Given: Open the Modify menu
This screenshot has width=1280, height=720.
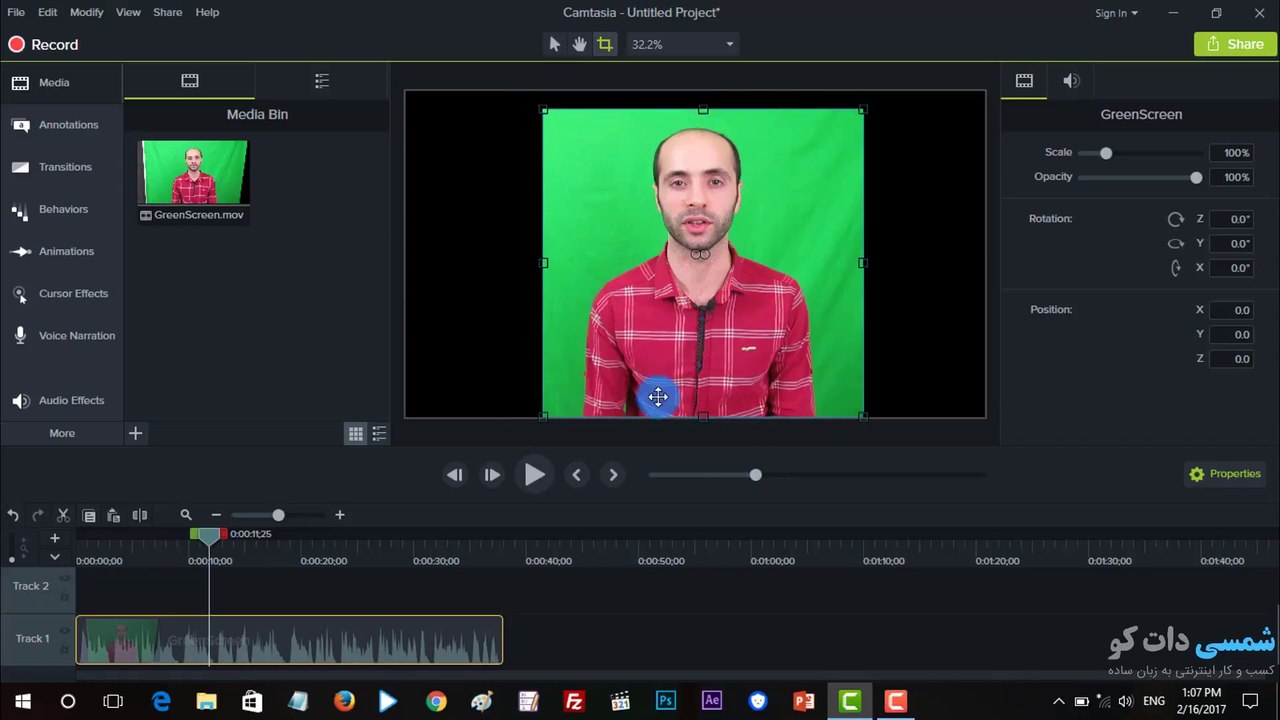Looking at the screenshot, I should (87, 12).
